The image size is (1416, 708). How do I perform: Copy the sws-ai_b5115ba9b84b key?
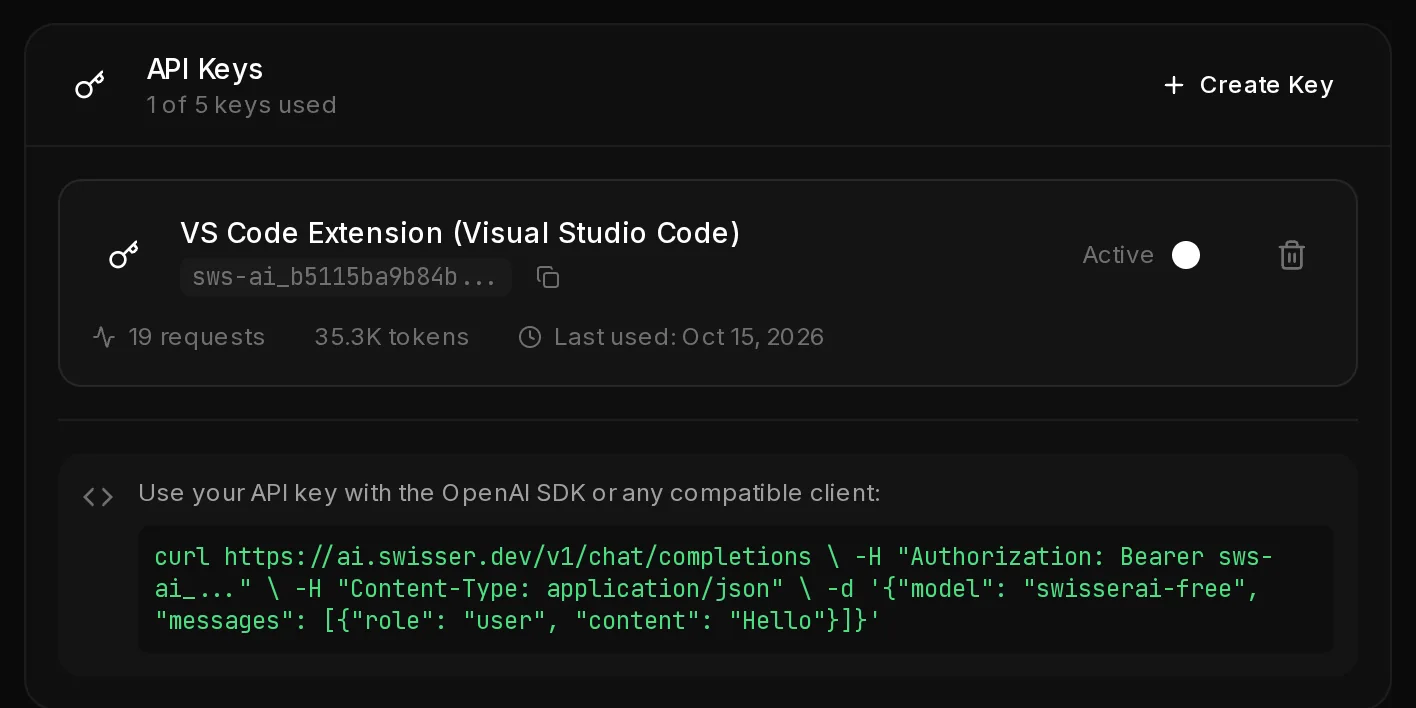click(548, 277)
